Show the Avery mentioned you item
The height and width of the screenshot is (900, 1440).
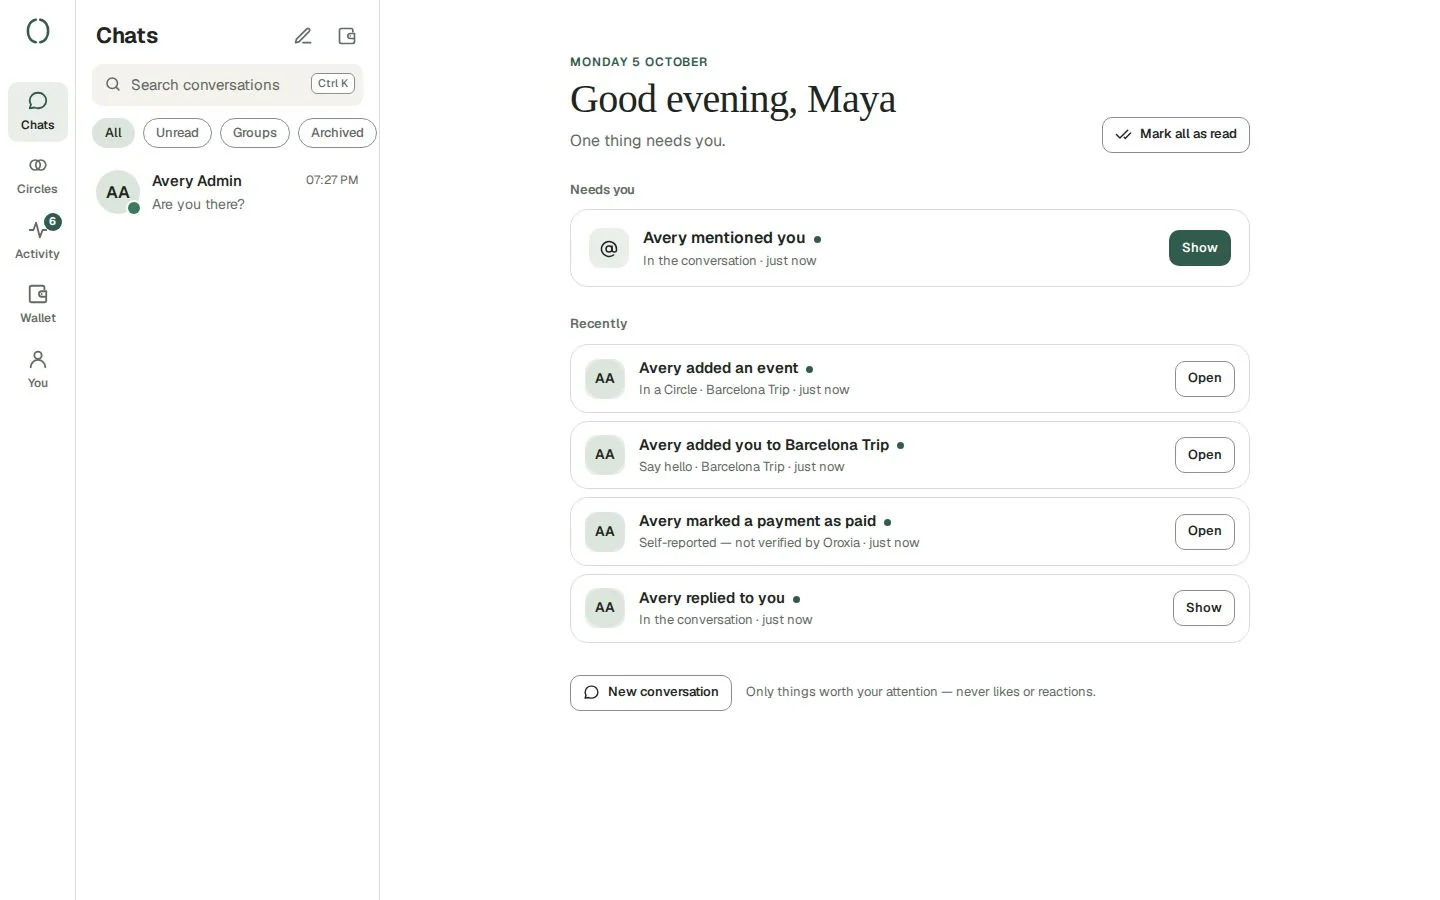[1200, 248]
